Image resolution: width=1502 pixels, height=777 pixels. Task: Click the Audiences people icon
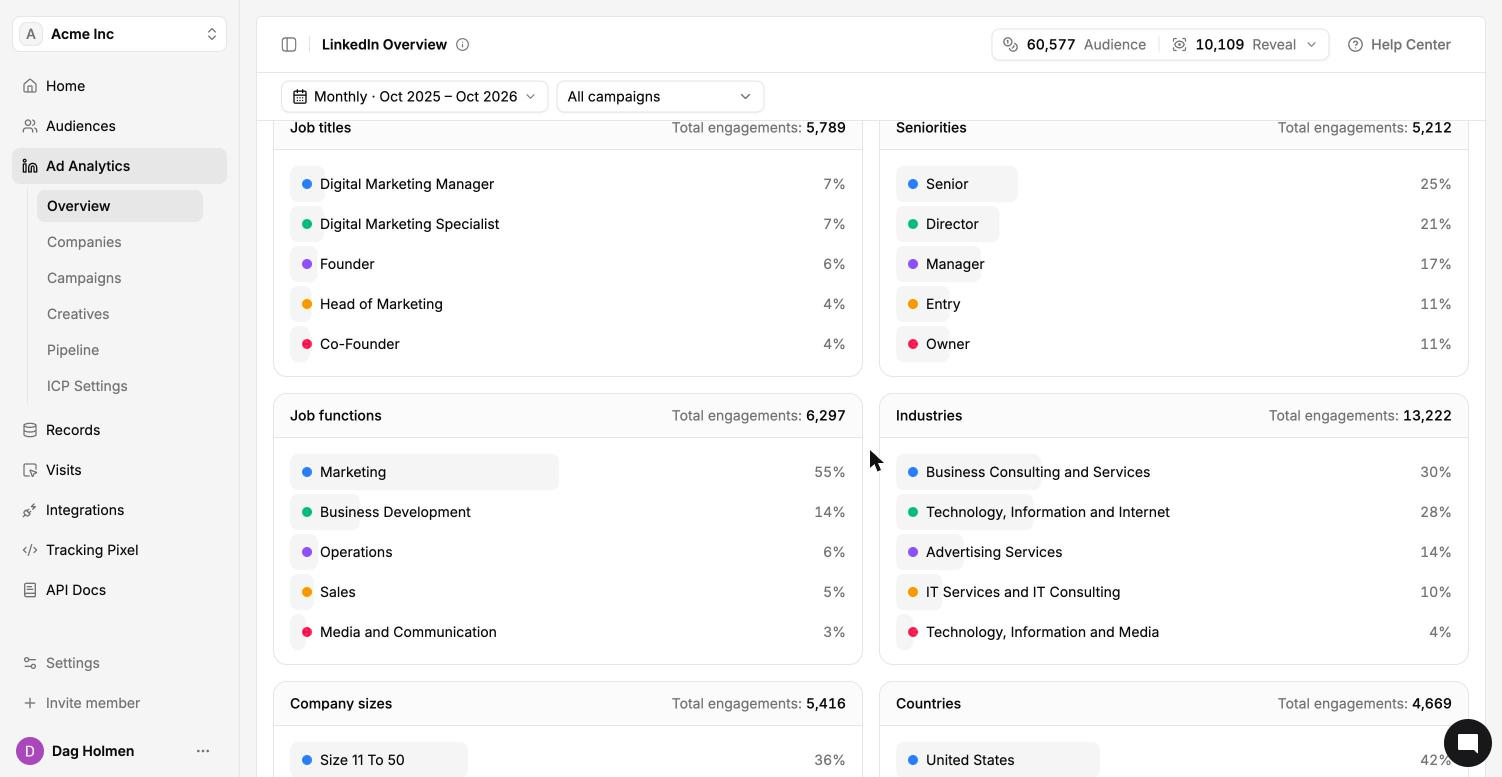click(x=30, y=126)
